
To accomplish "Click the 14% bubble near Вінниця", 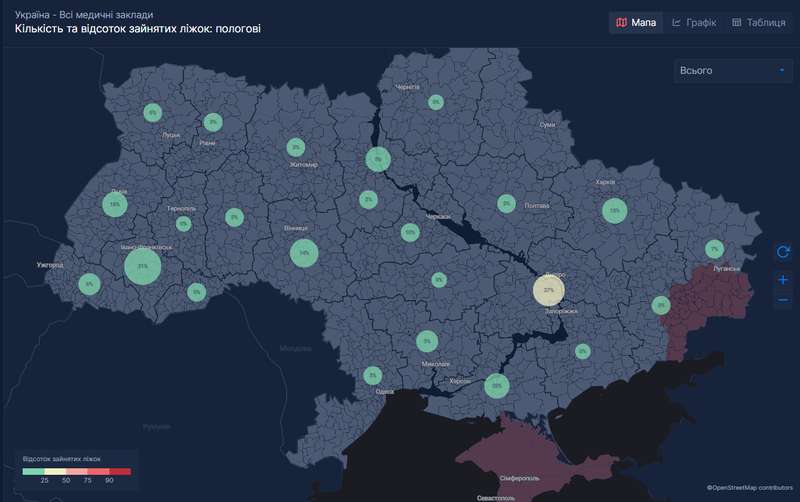I will click(303, 254).
